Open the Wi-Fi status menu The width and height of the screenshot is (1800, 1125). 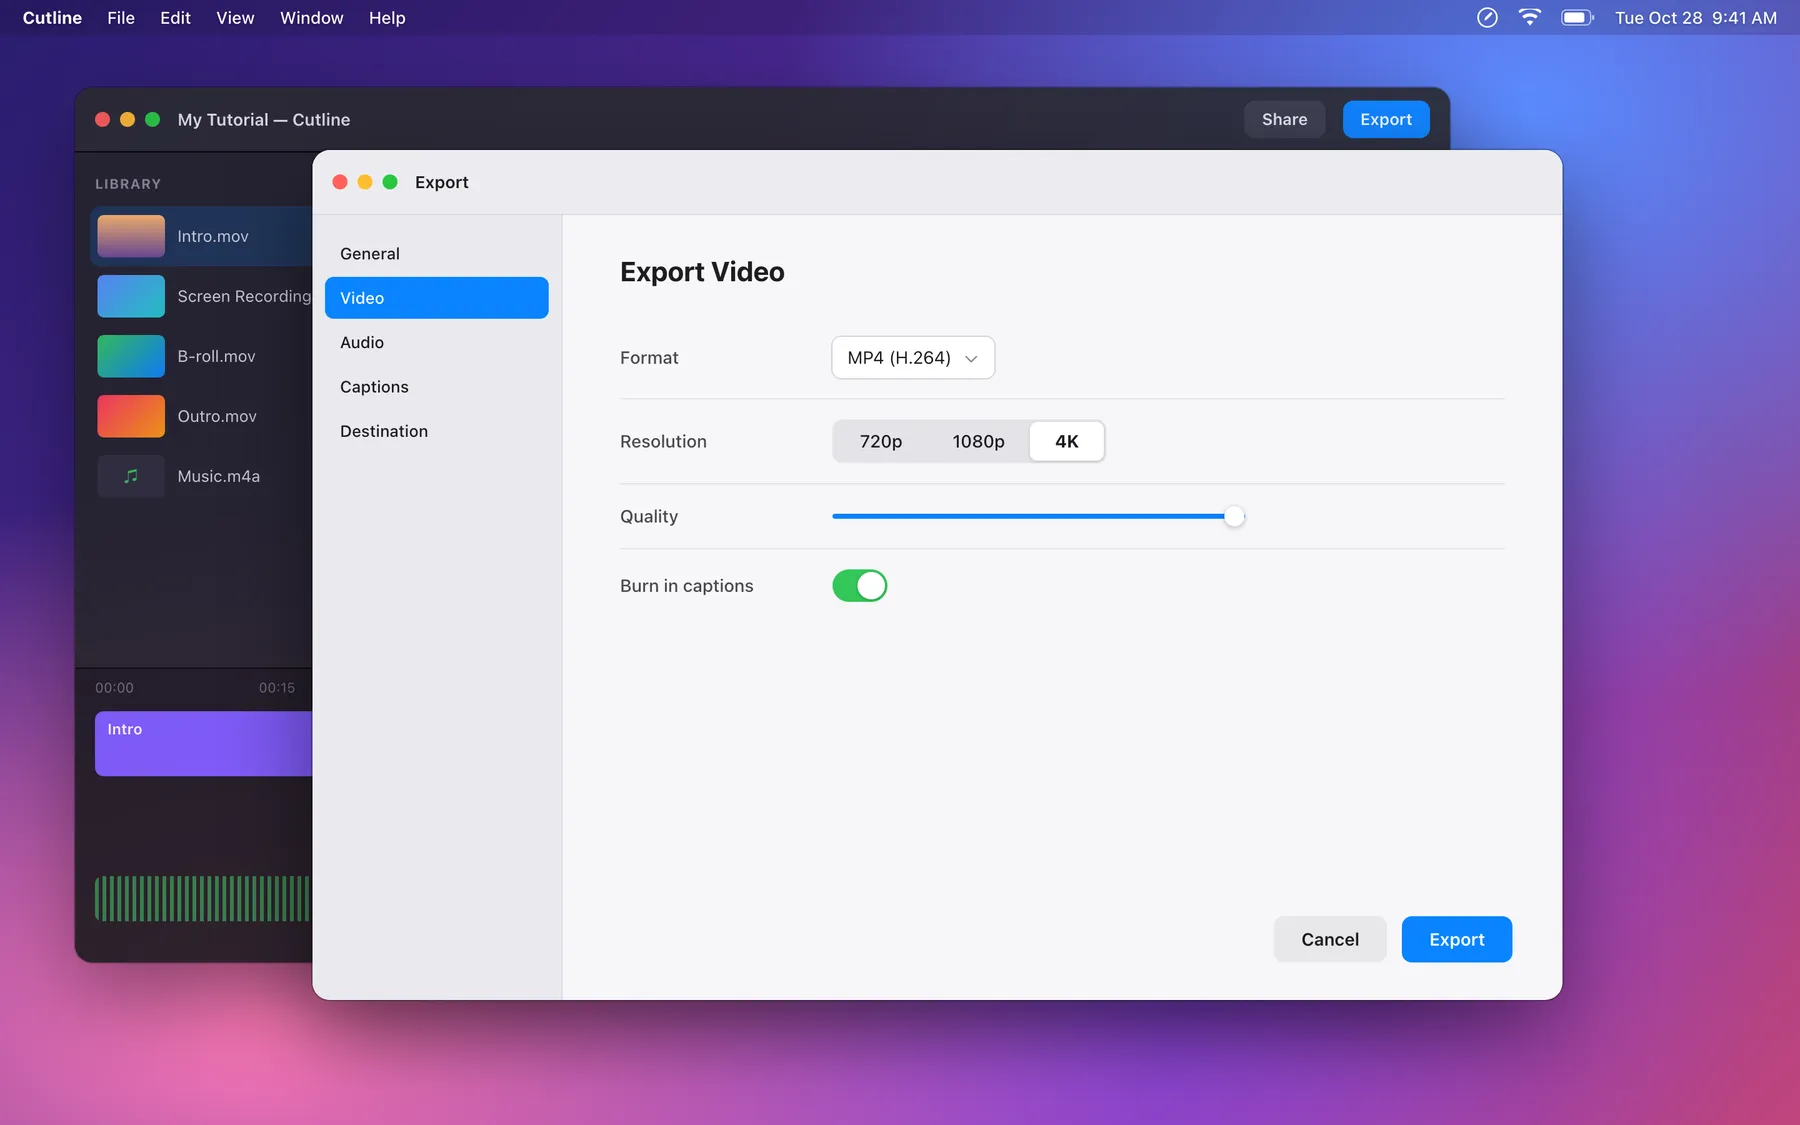(x=1529, y=17)
